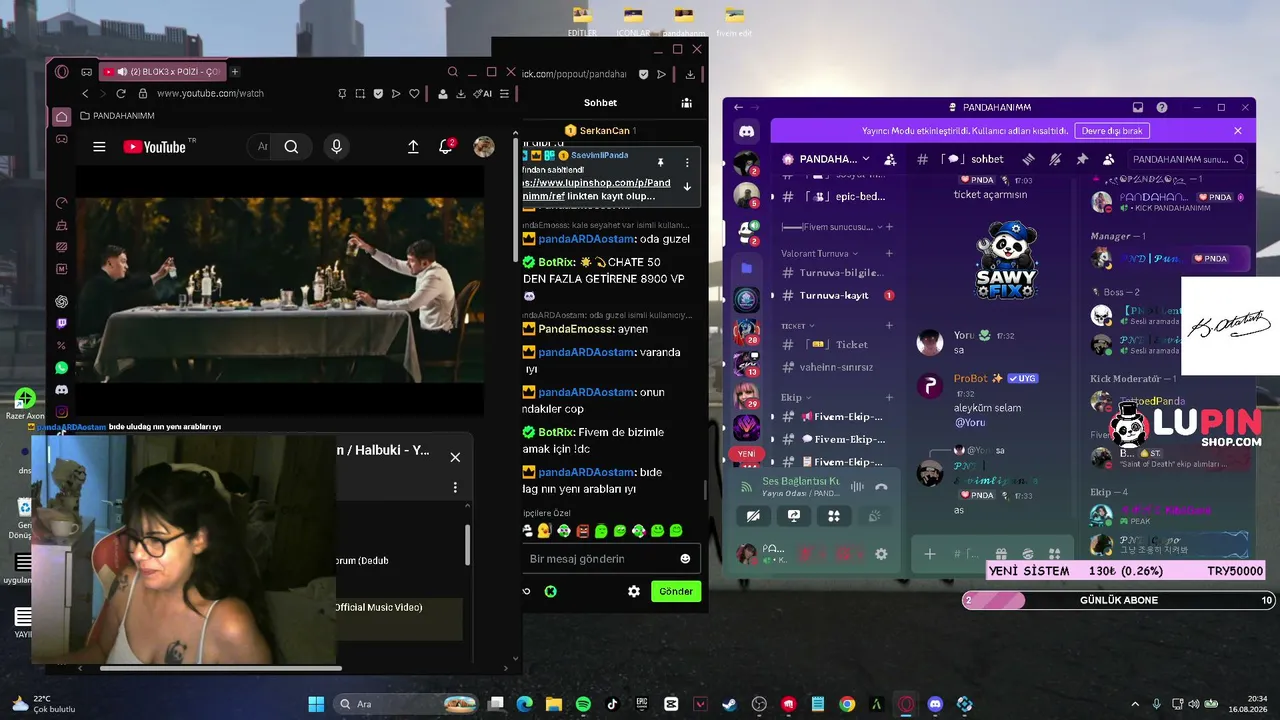1280x720 pixels.
Task: Toggle Discord soundboard button in voice panel
Action: (x=873, y=516)
